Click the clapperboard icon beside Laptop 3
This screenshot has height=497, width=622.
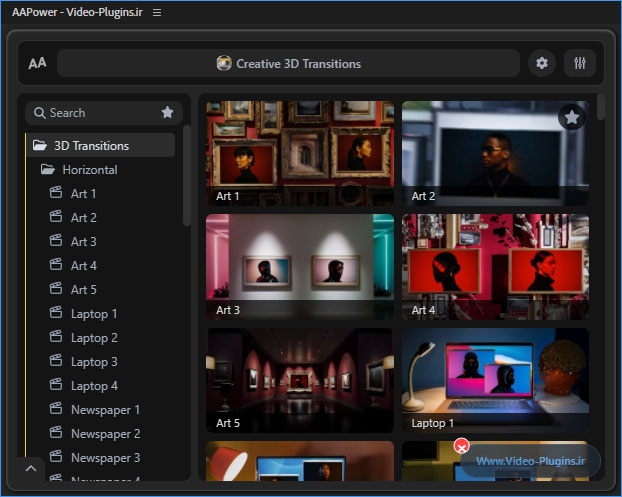click(56, 361)
